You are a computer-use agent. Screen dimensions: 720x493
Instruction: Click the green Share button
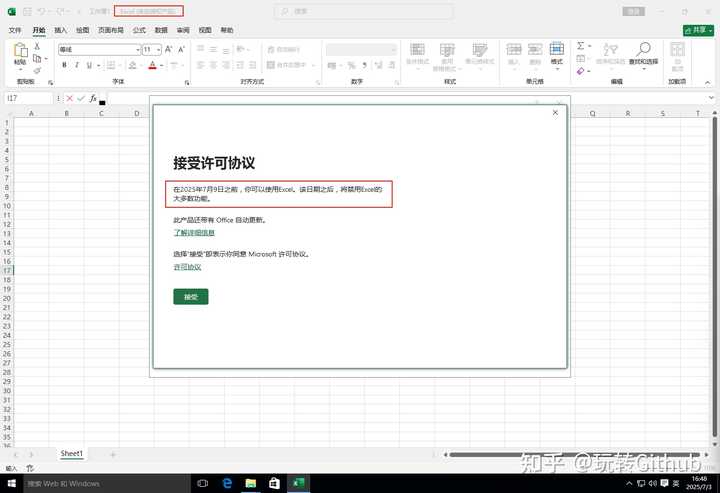[698, 30]
